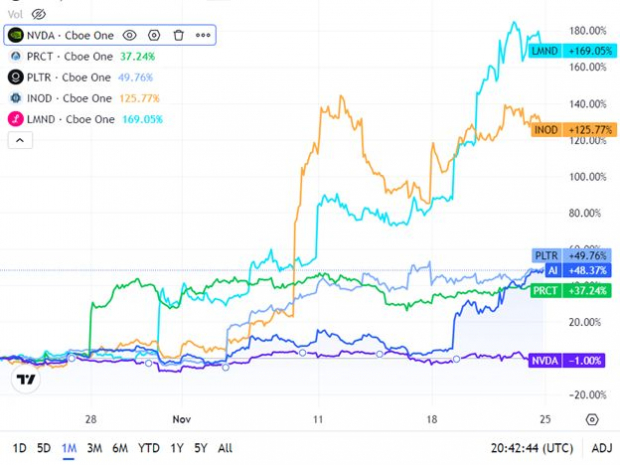The image size is (620, 465).
Task: Click the INOD symbol logo icon
Action: pyautogui.click(x=16, y=98)
